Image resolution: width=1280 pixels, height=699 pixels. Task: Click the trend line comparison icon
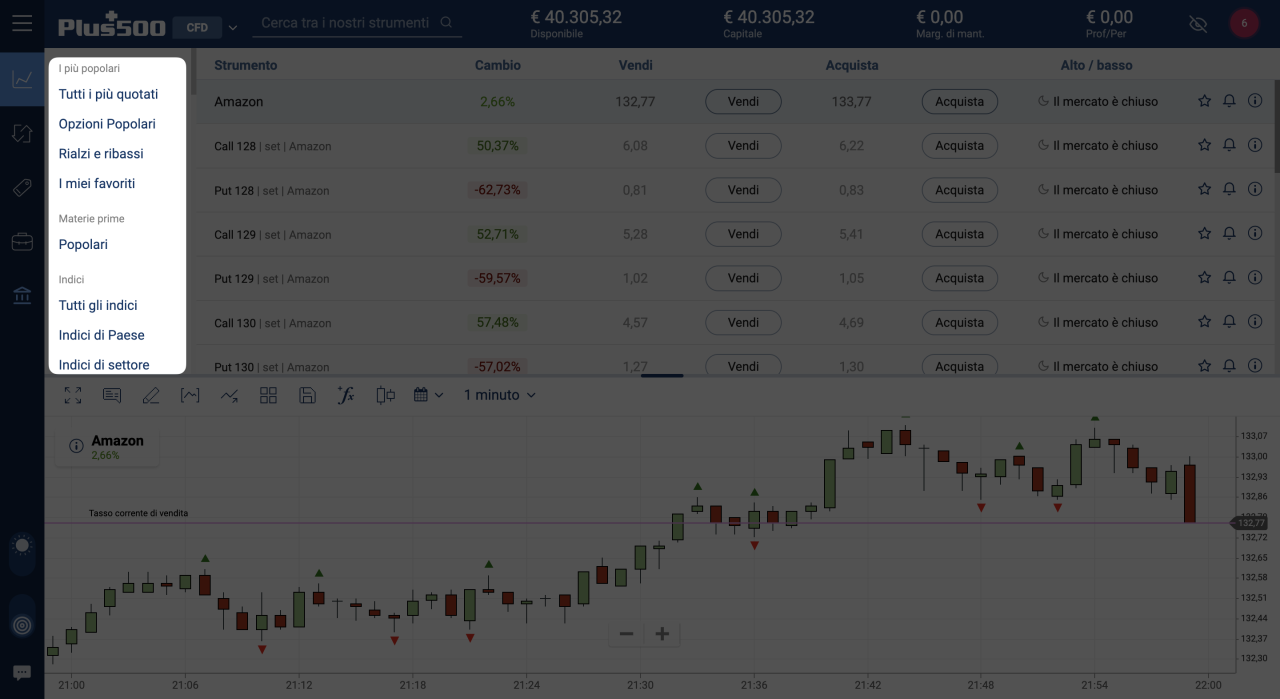point(229,395)
